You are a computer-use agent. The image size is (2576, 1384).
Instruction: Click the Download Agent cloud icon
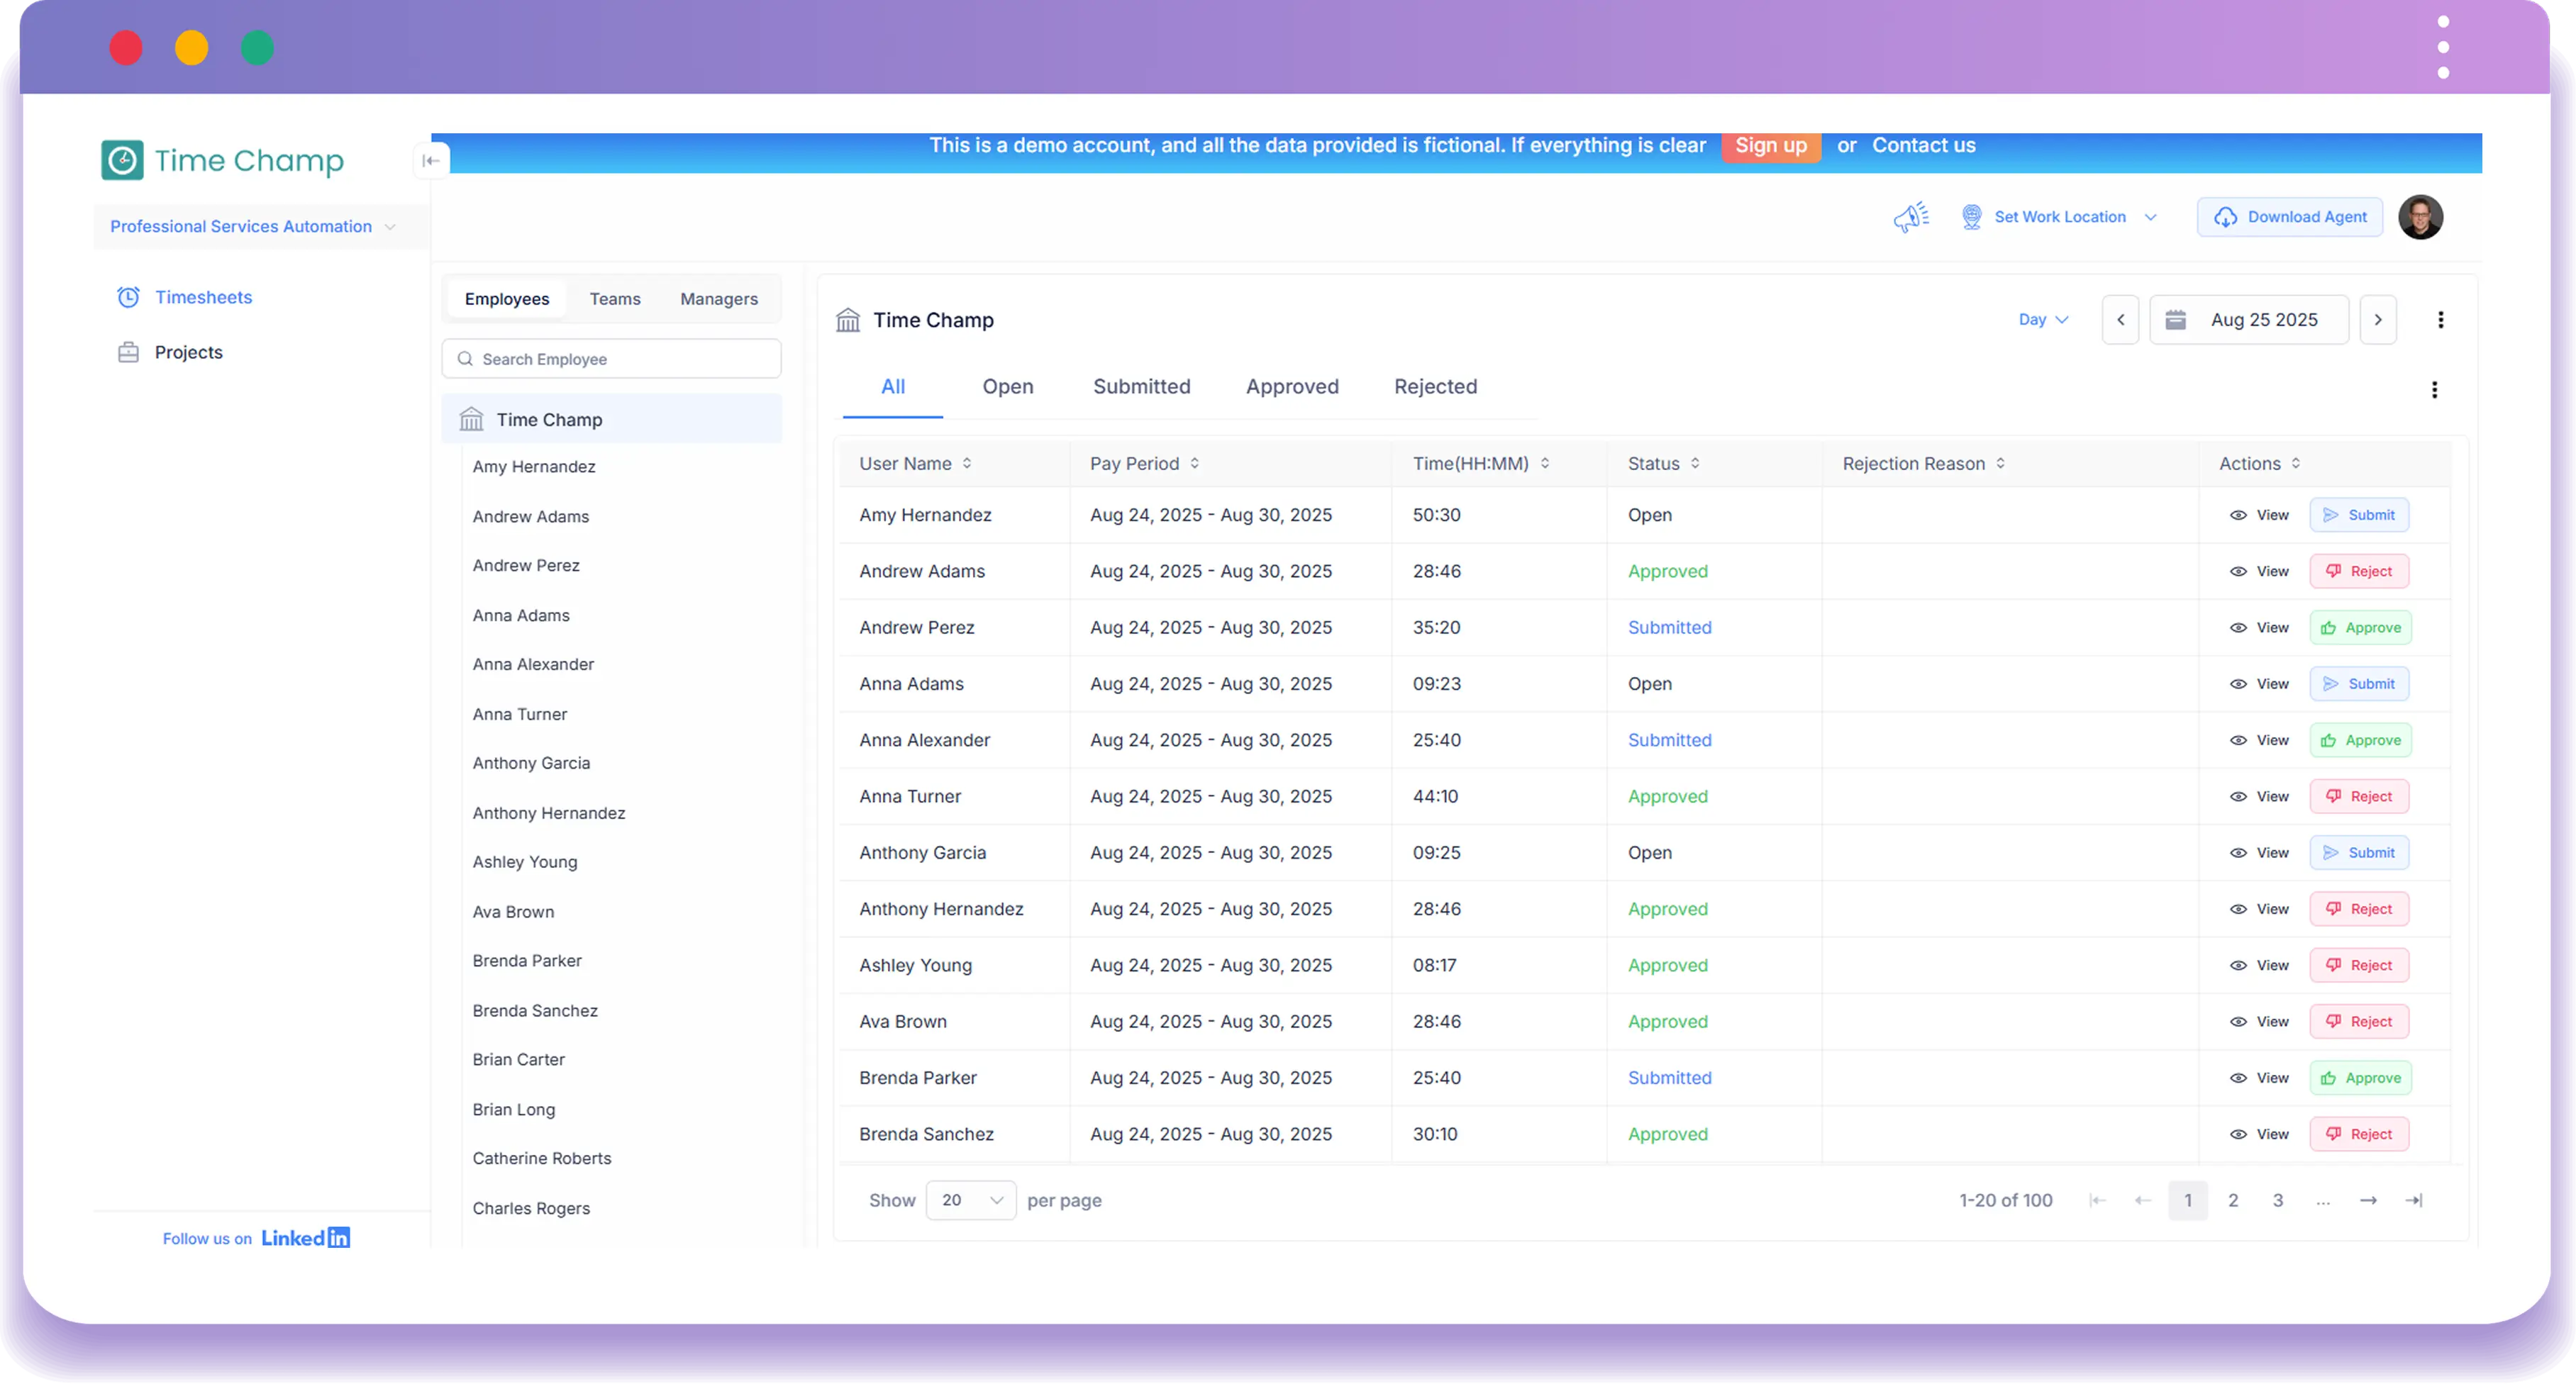point(2224,217)
